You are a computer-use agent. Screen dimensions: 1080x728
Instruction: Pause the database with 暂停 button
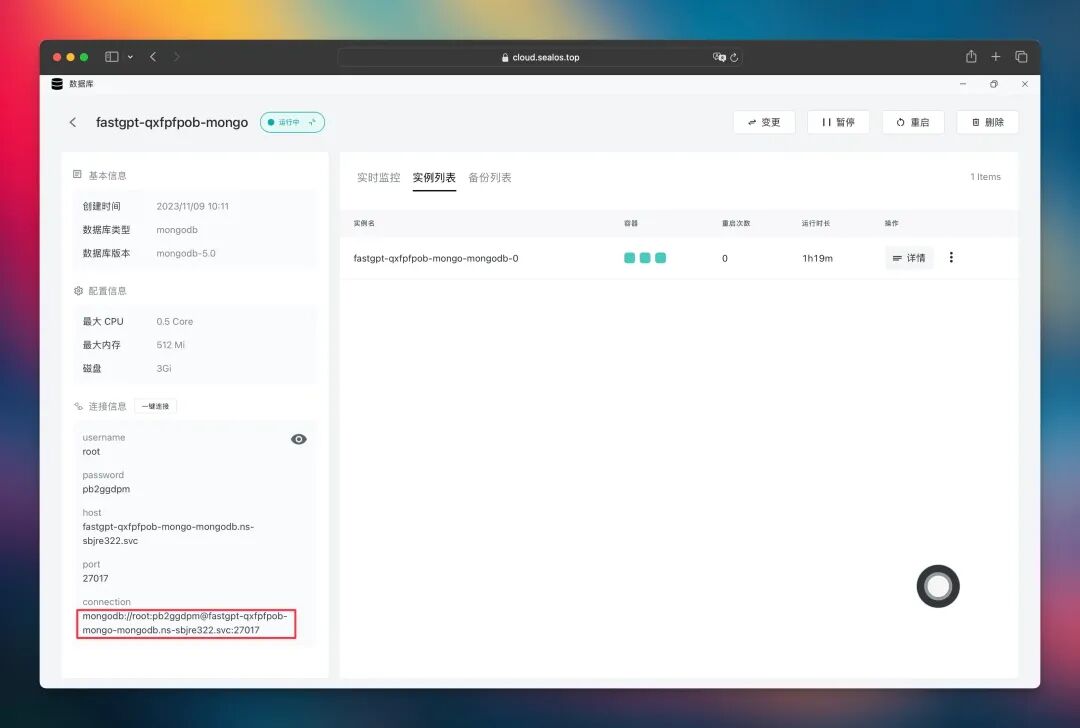tap(838, 122)
